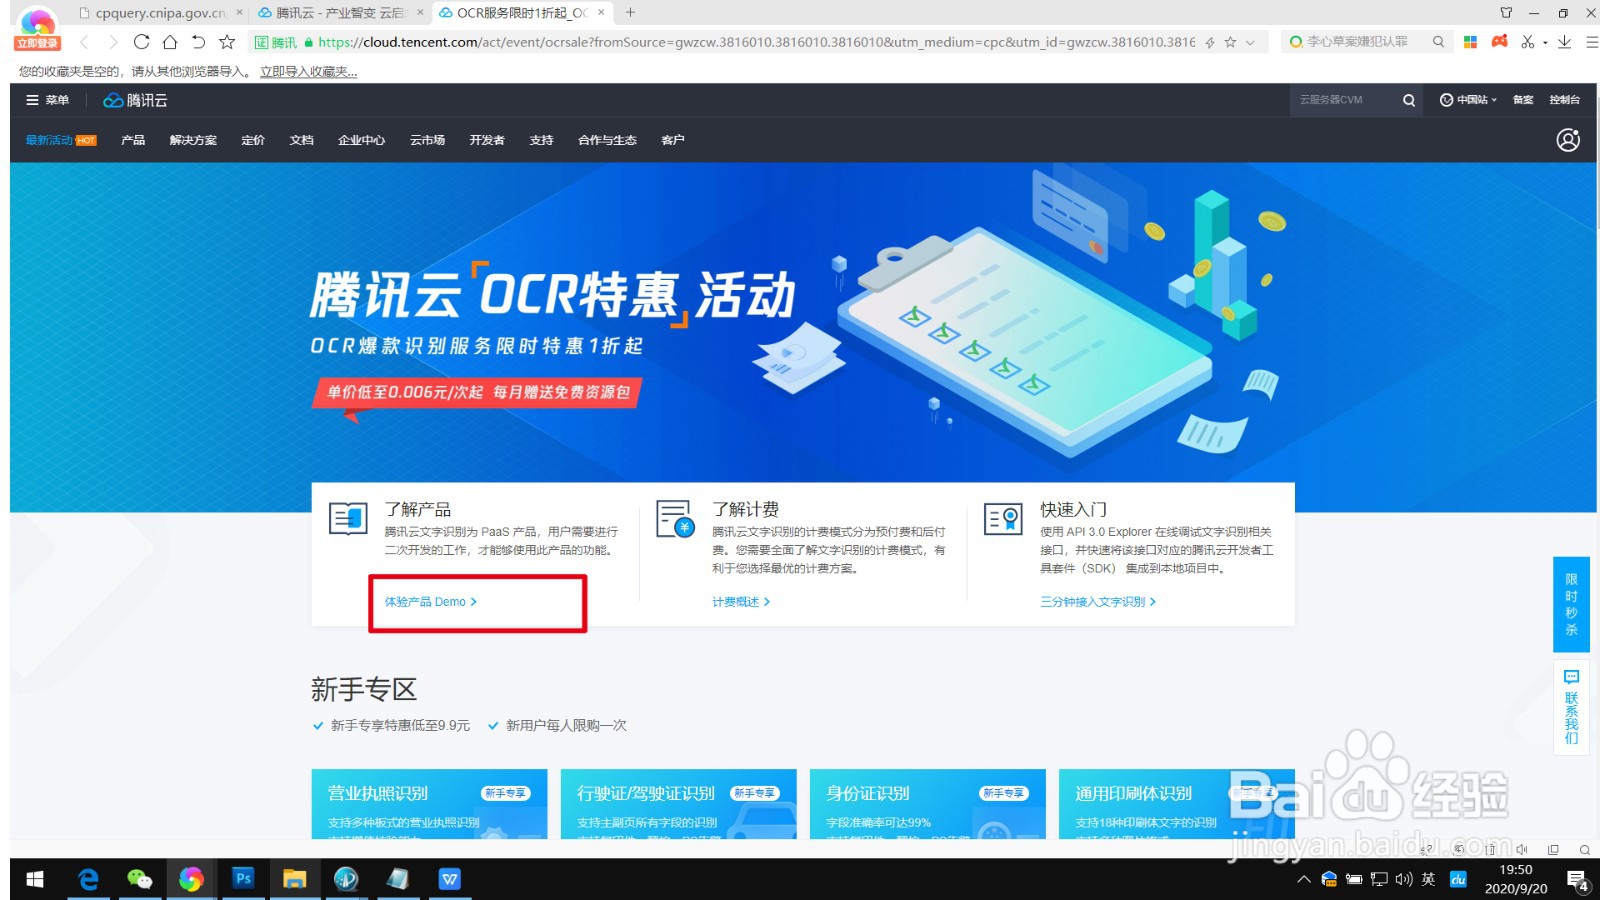
Task: Open the 文档 navigation menu item
Action: pos(301,140)
